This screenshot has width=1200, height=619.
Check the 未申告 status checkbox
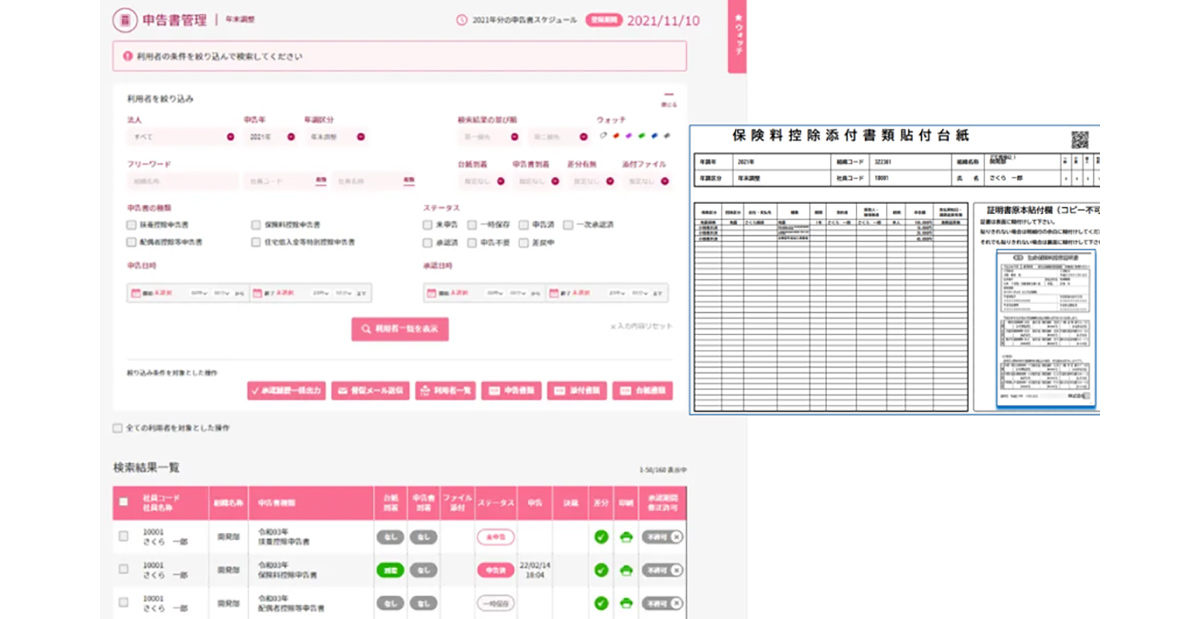[429, 226]
